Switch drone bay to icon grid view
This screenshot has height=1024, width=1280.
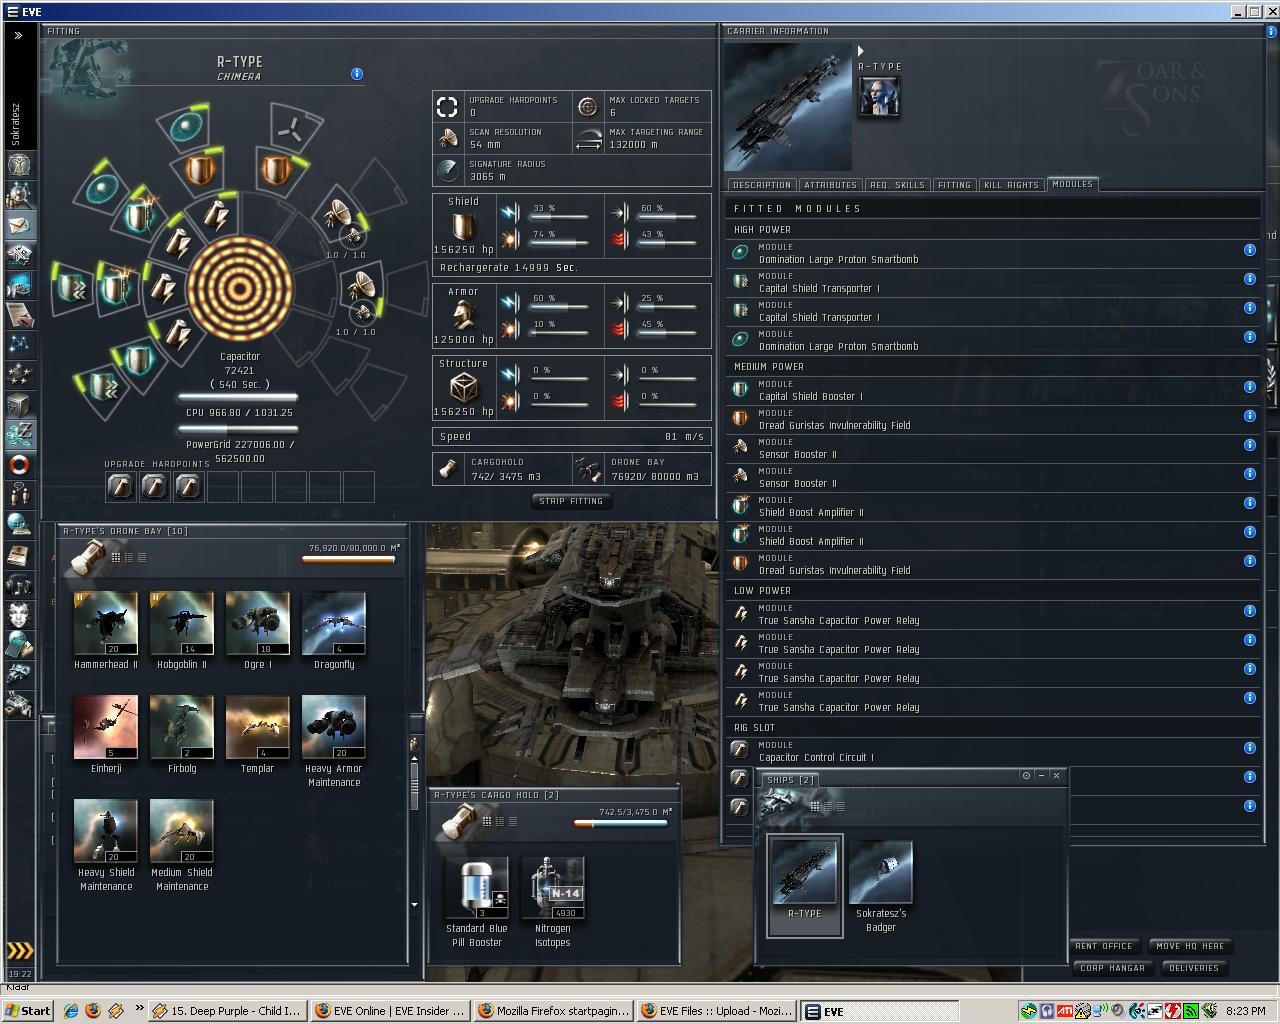(x=116, y=557)
